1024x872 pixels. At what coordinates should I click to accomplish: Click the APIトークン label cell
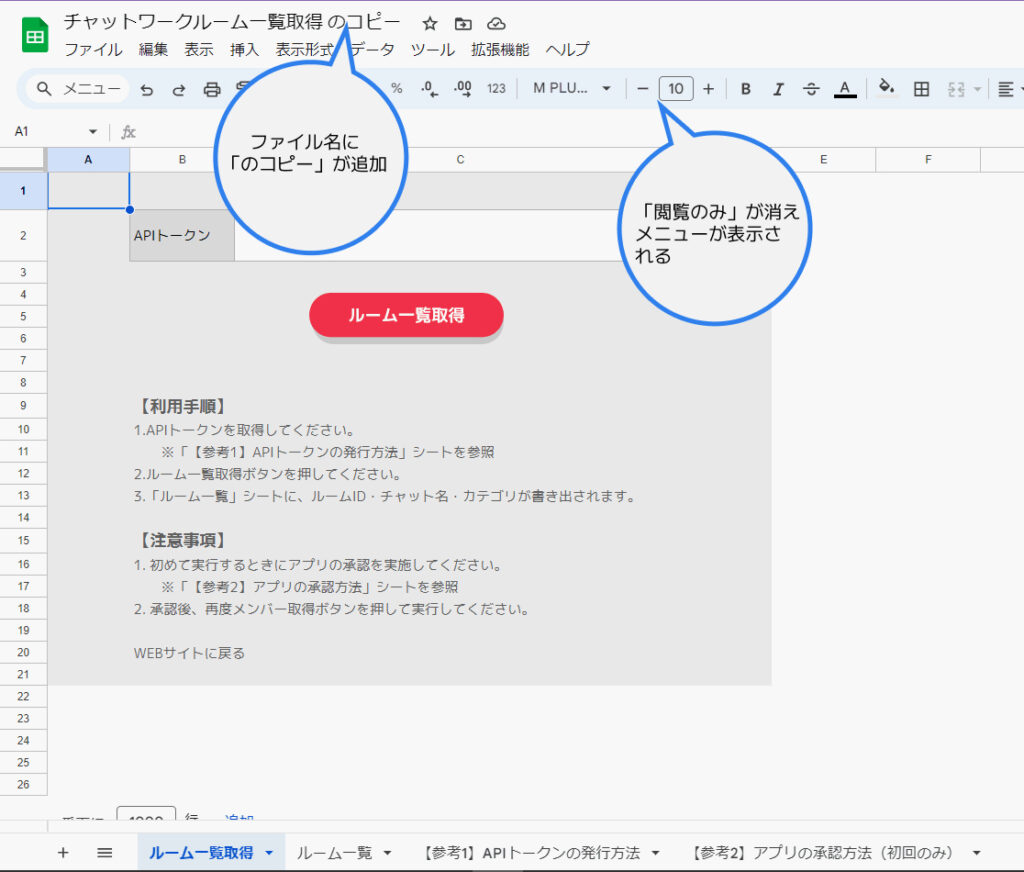tap(182, 236)
